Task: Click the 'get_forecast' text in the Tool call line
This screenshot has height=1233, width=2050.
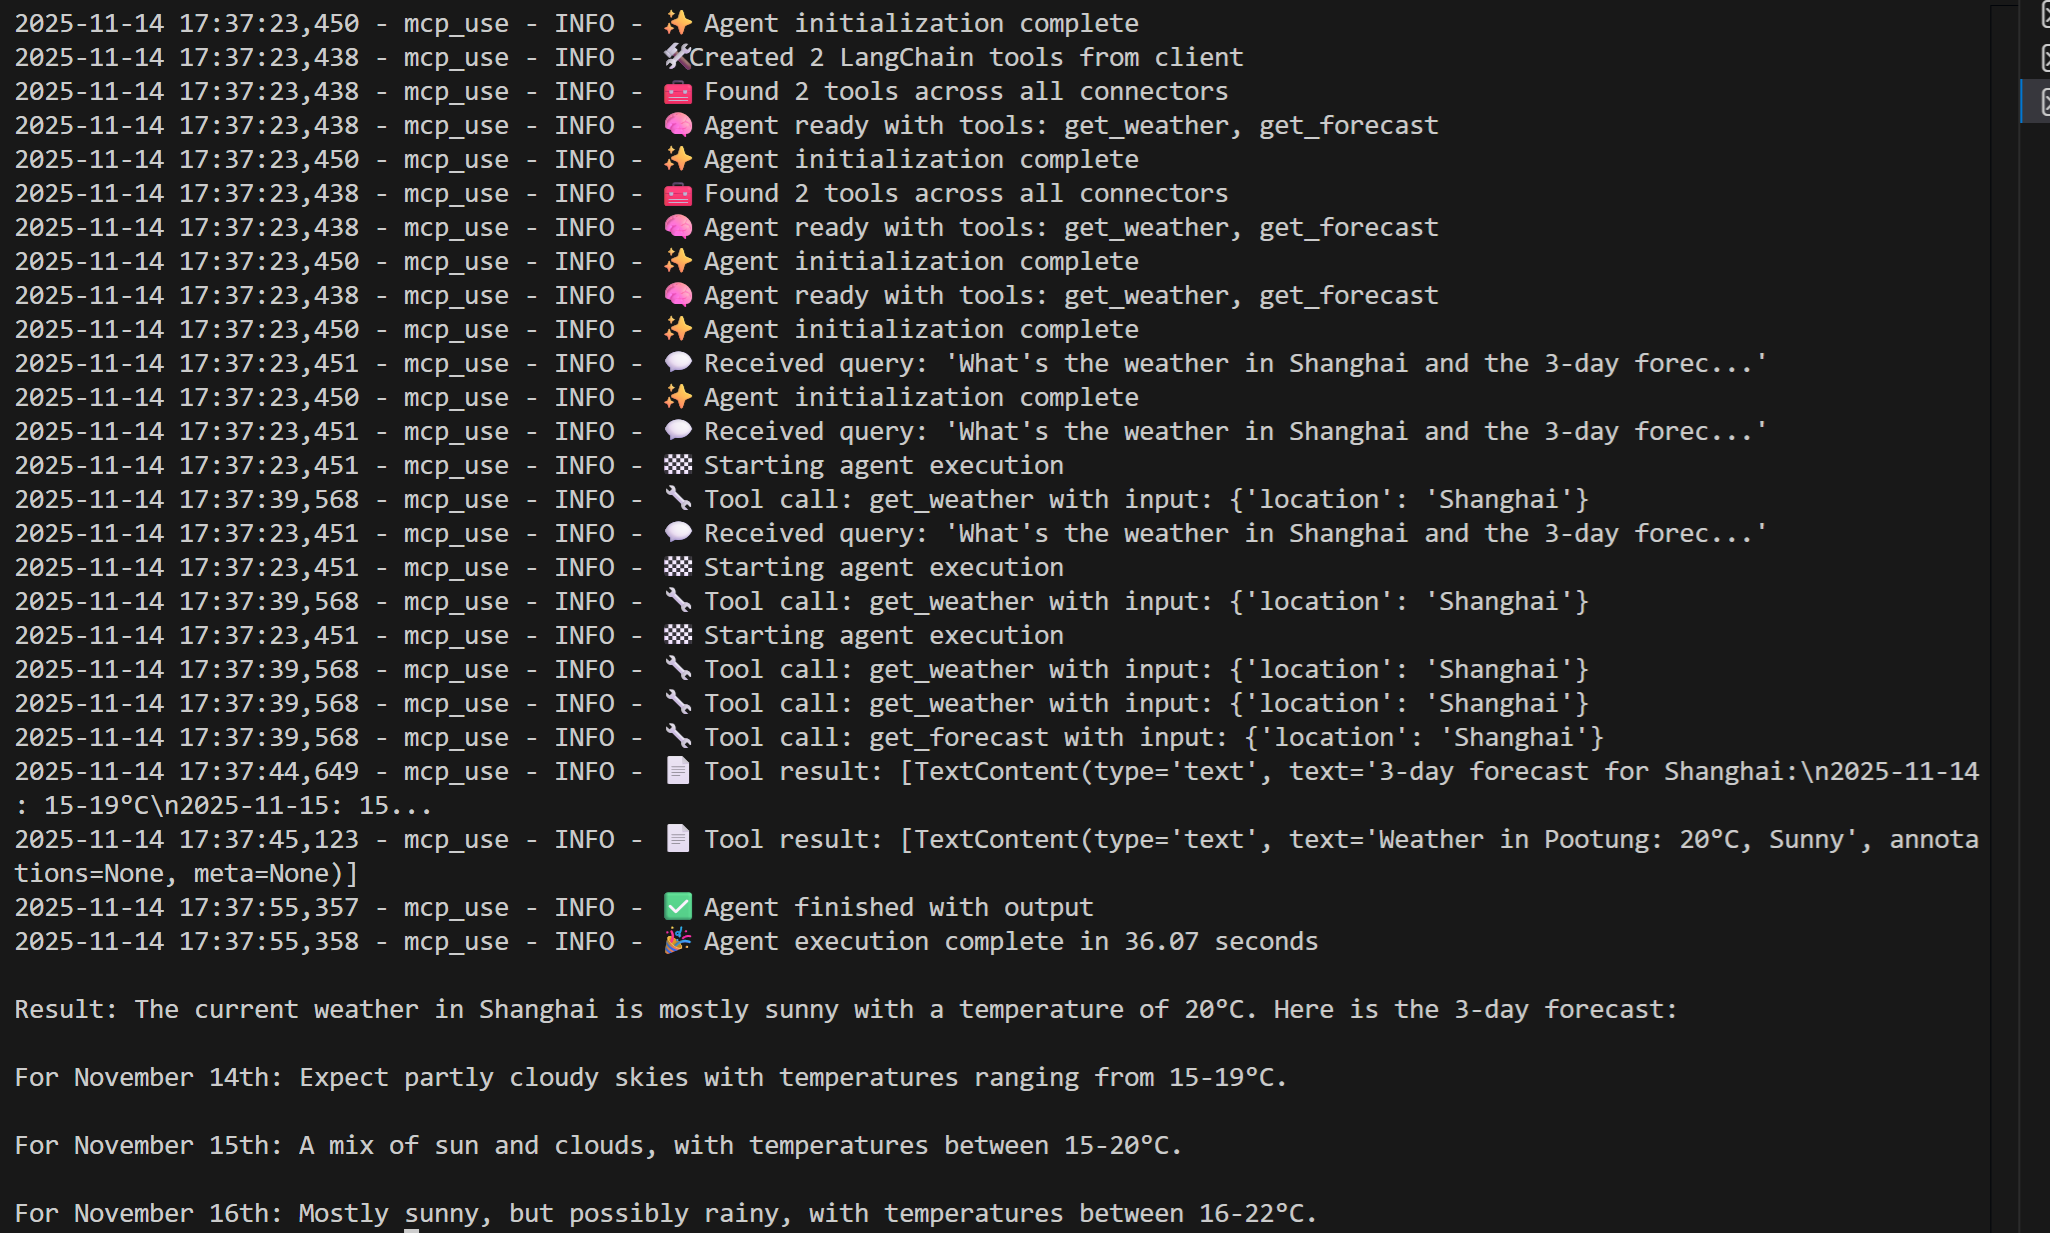Action: click(958, 737)
